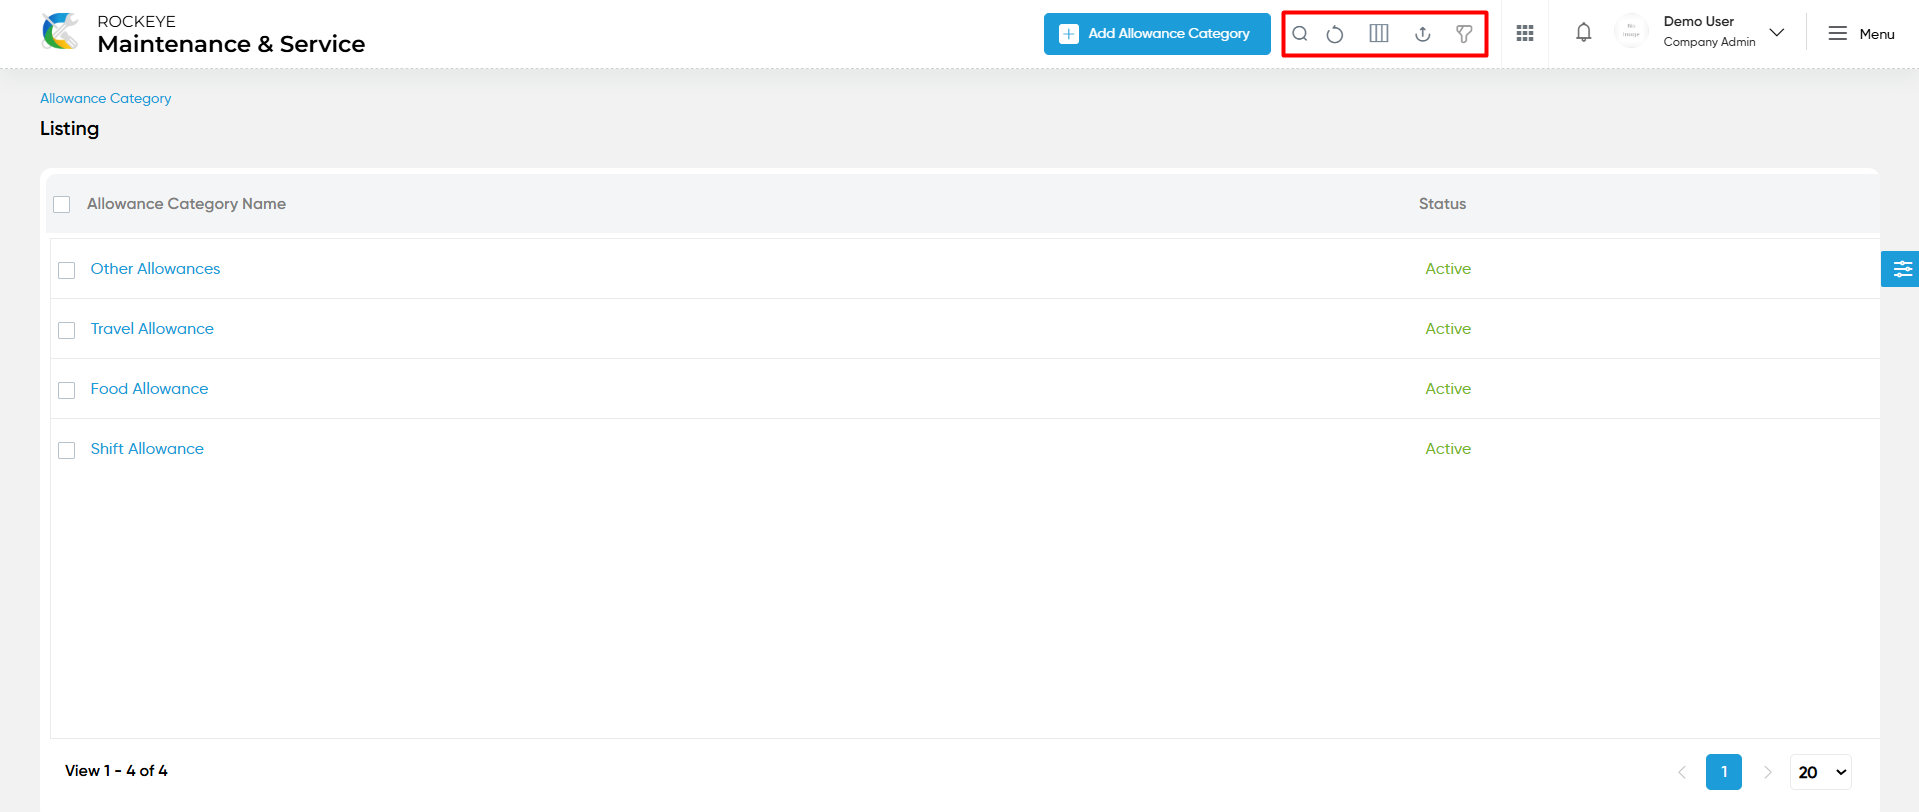This screenshot has width=1919, height=812.
Task: Click the Company Admin role text
Action: (1709, 42)
